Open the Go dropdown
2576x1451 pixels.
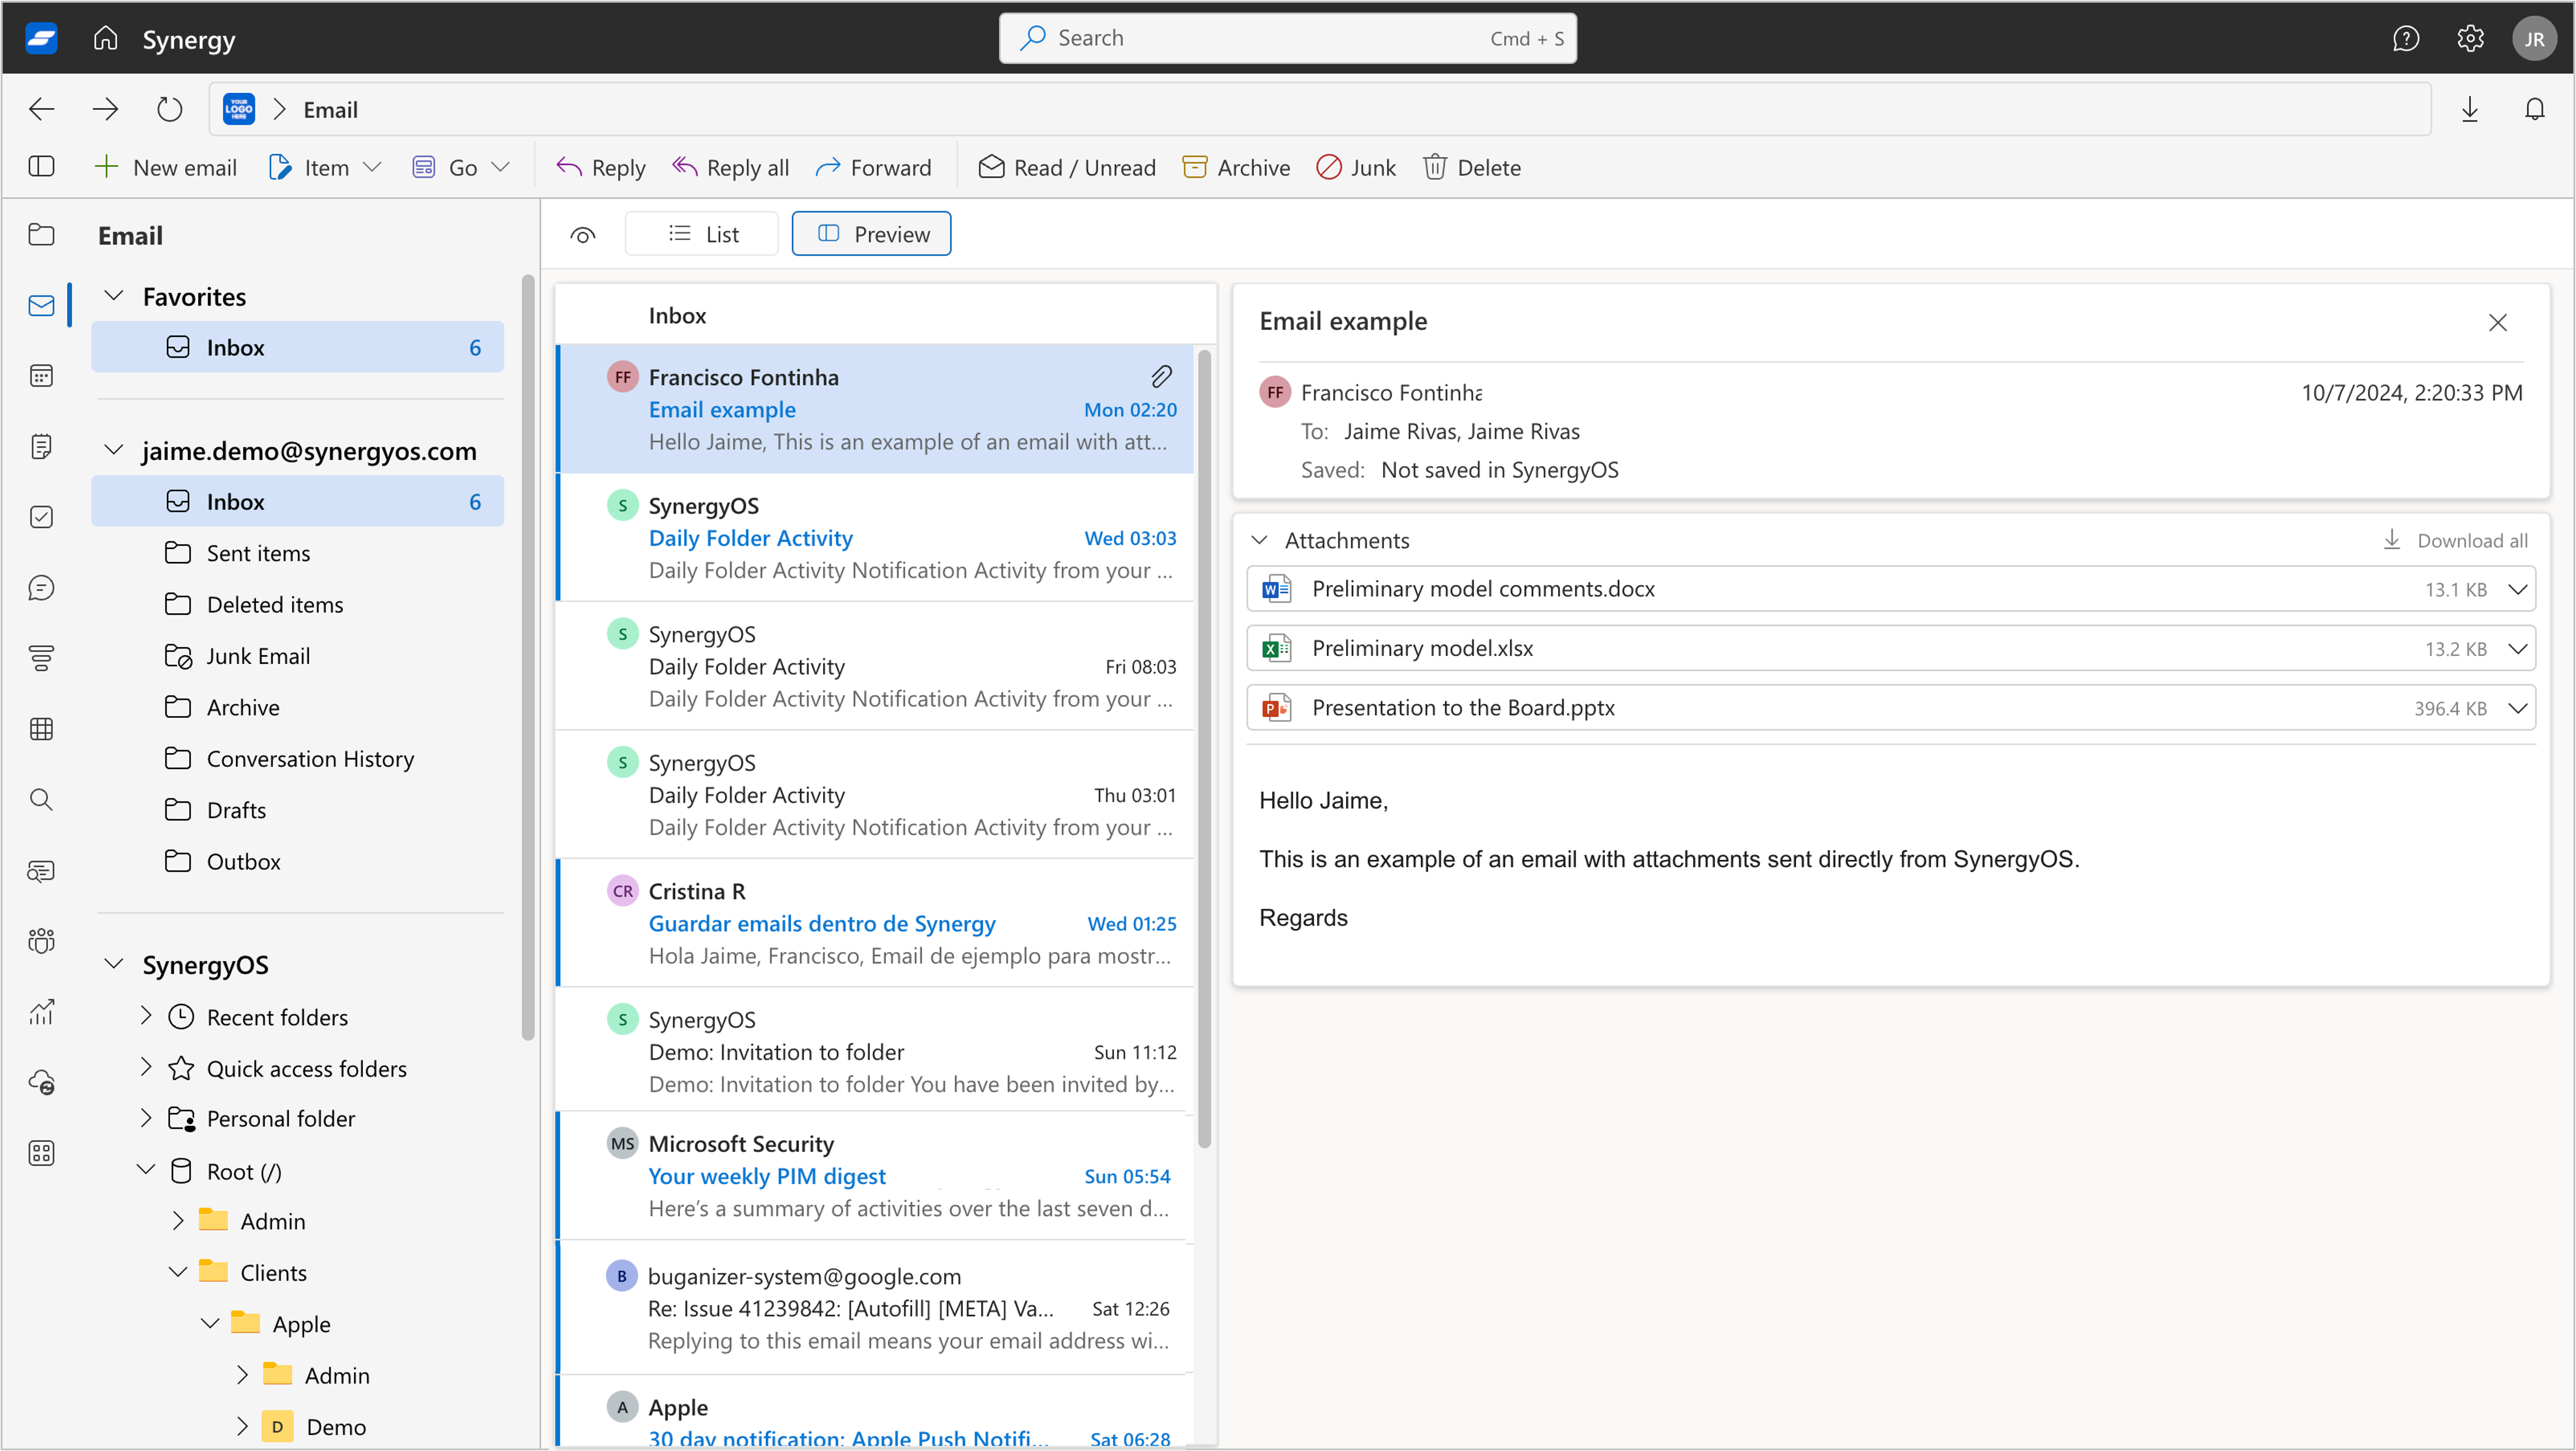pyautogui.click(x=461, y=167)
